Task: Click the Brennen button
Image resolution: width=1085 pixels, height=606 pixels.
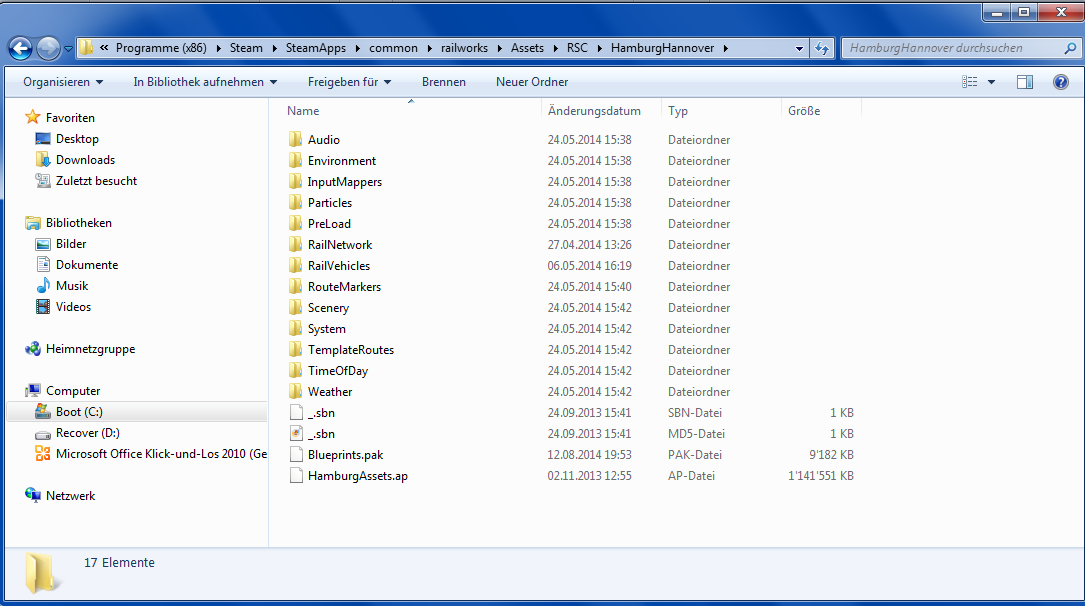Action: pyautogui.click(x=444, y=82)
